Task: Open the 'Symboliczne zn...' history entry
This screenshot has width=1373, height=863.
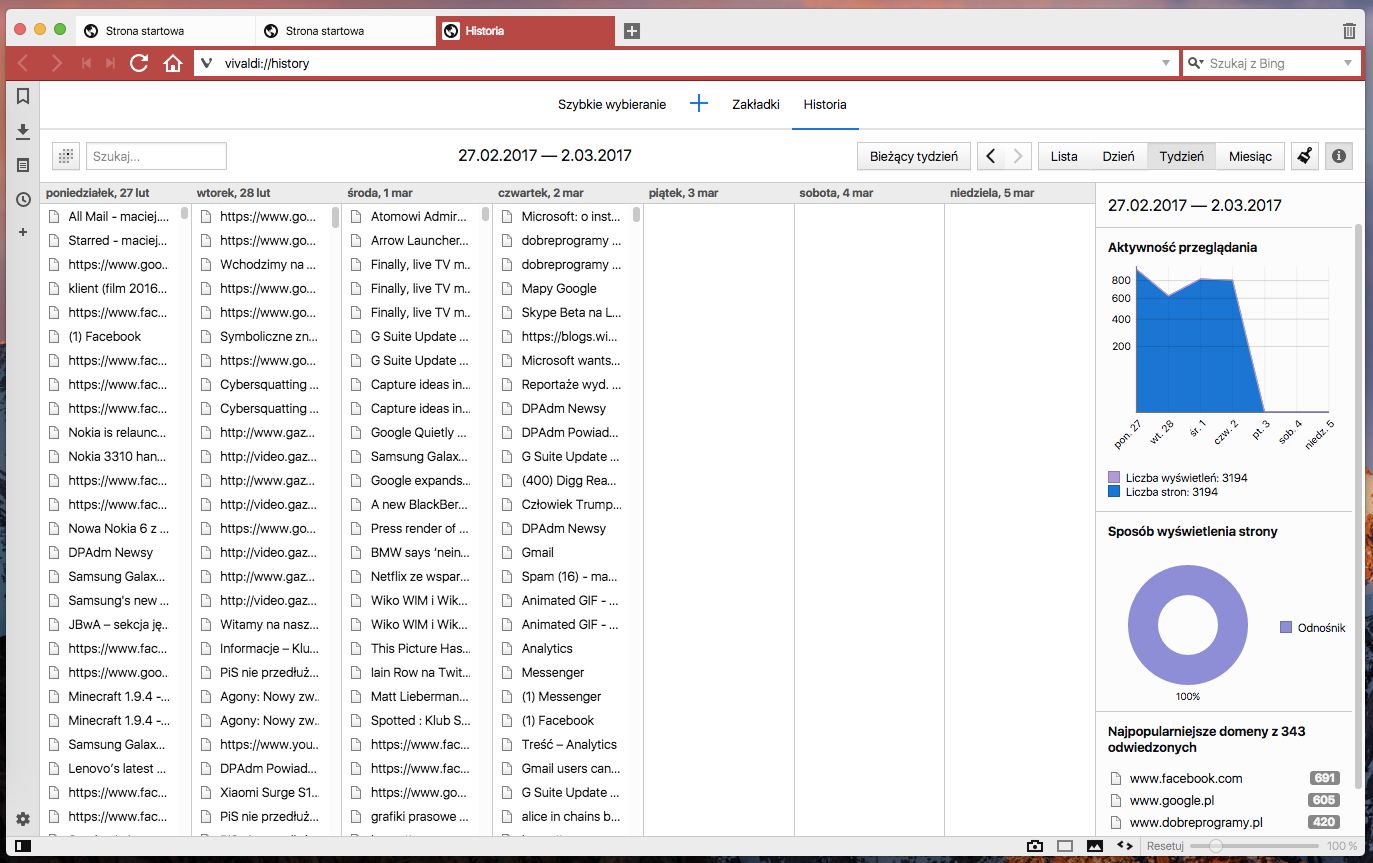Action: (261, 336)
